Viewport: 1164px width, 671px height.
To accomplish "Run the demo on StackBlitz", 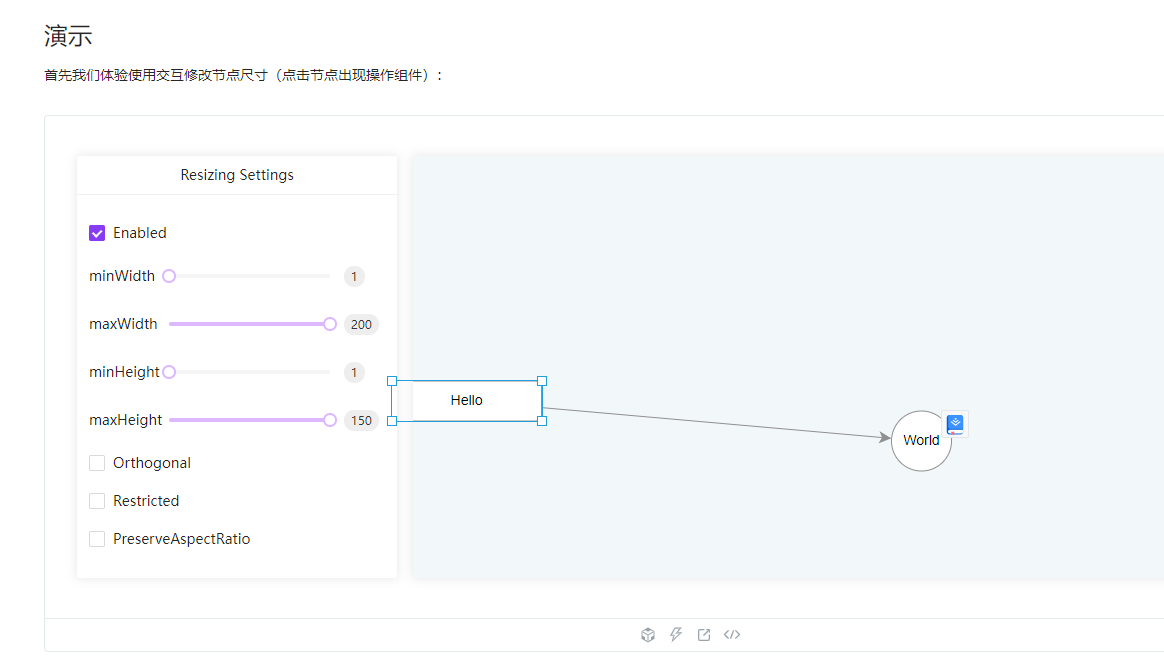I will pos(676,634).
